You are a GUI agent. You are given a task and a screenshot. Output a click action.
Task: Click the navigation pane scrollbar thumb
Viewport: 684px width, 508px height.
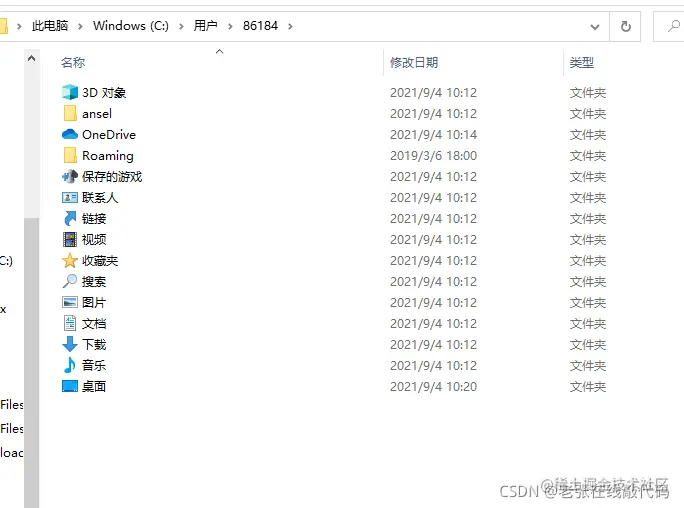[31, 362]
